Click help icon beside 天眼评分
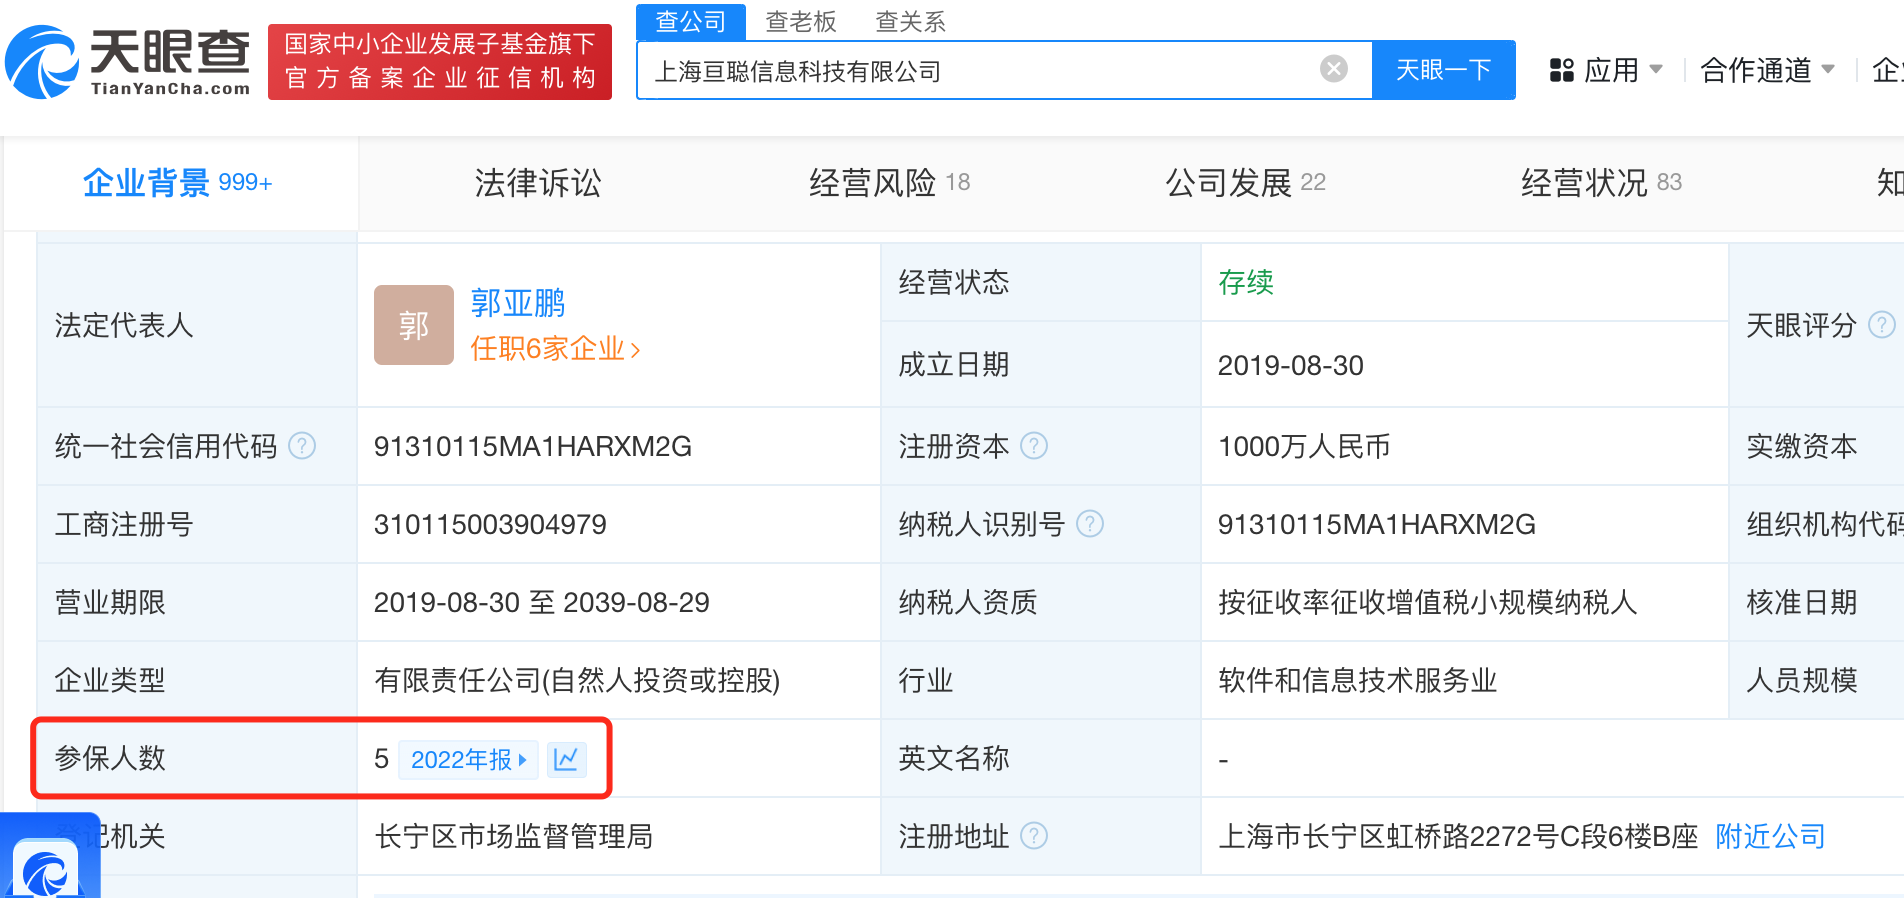This screenshot has width=1904, height=898. click(x=1881, y=325)
